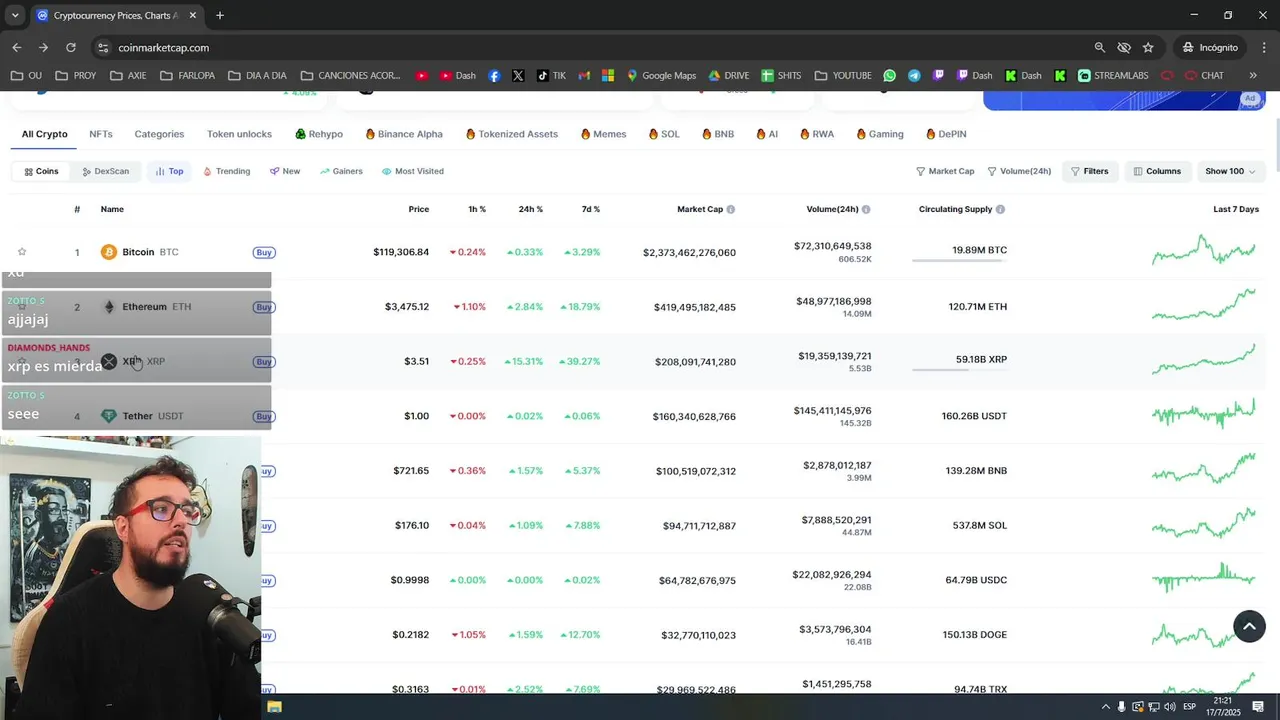Switch to the NFTs tab
The height and width of the screenshot is (720, 1280).
point(100,134)
